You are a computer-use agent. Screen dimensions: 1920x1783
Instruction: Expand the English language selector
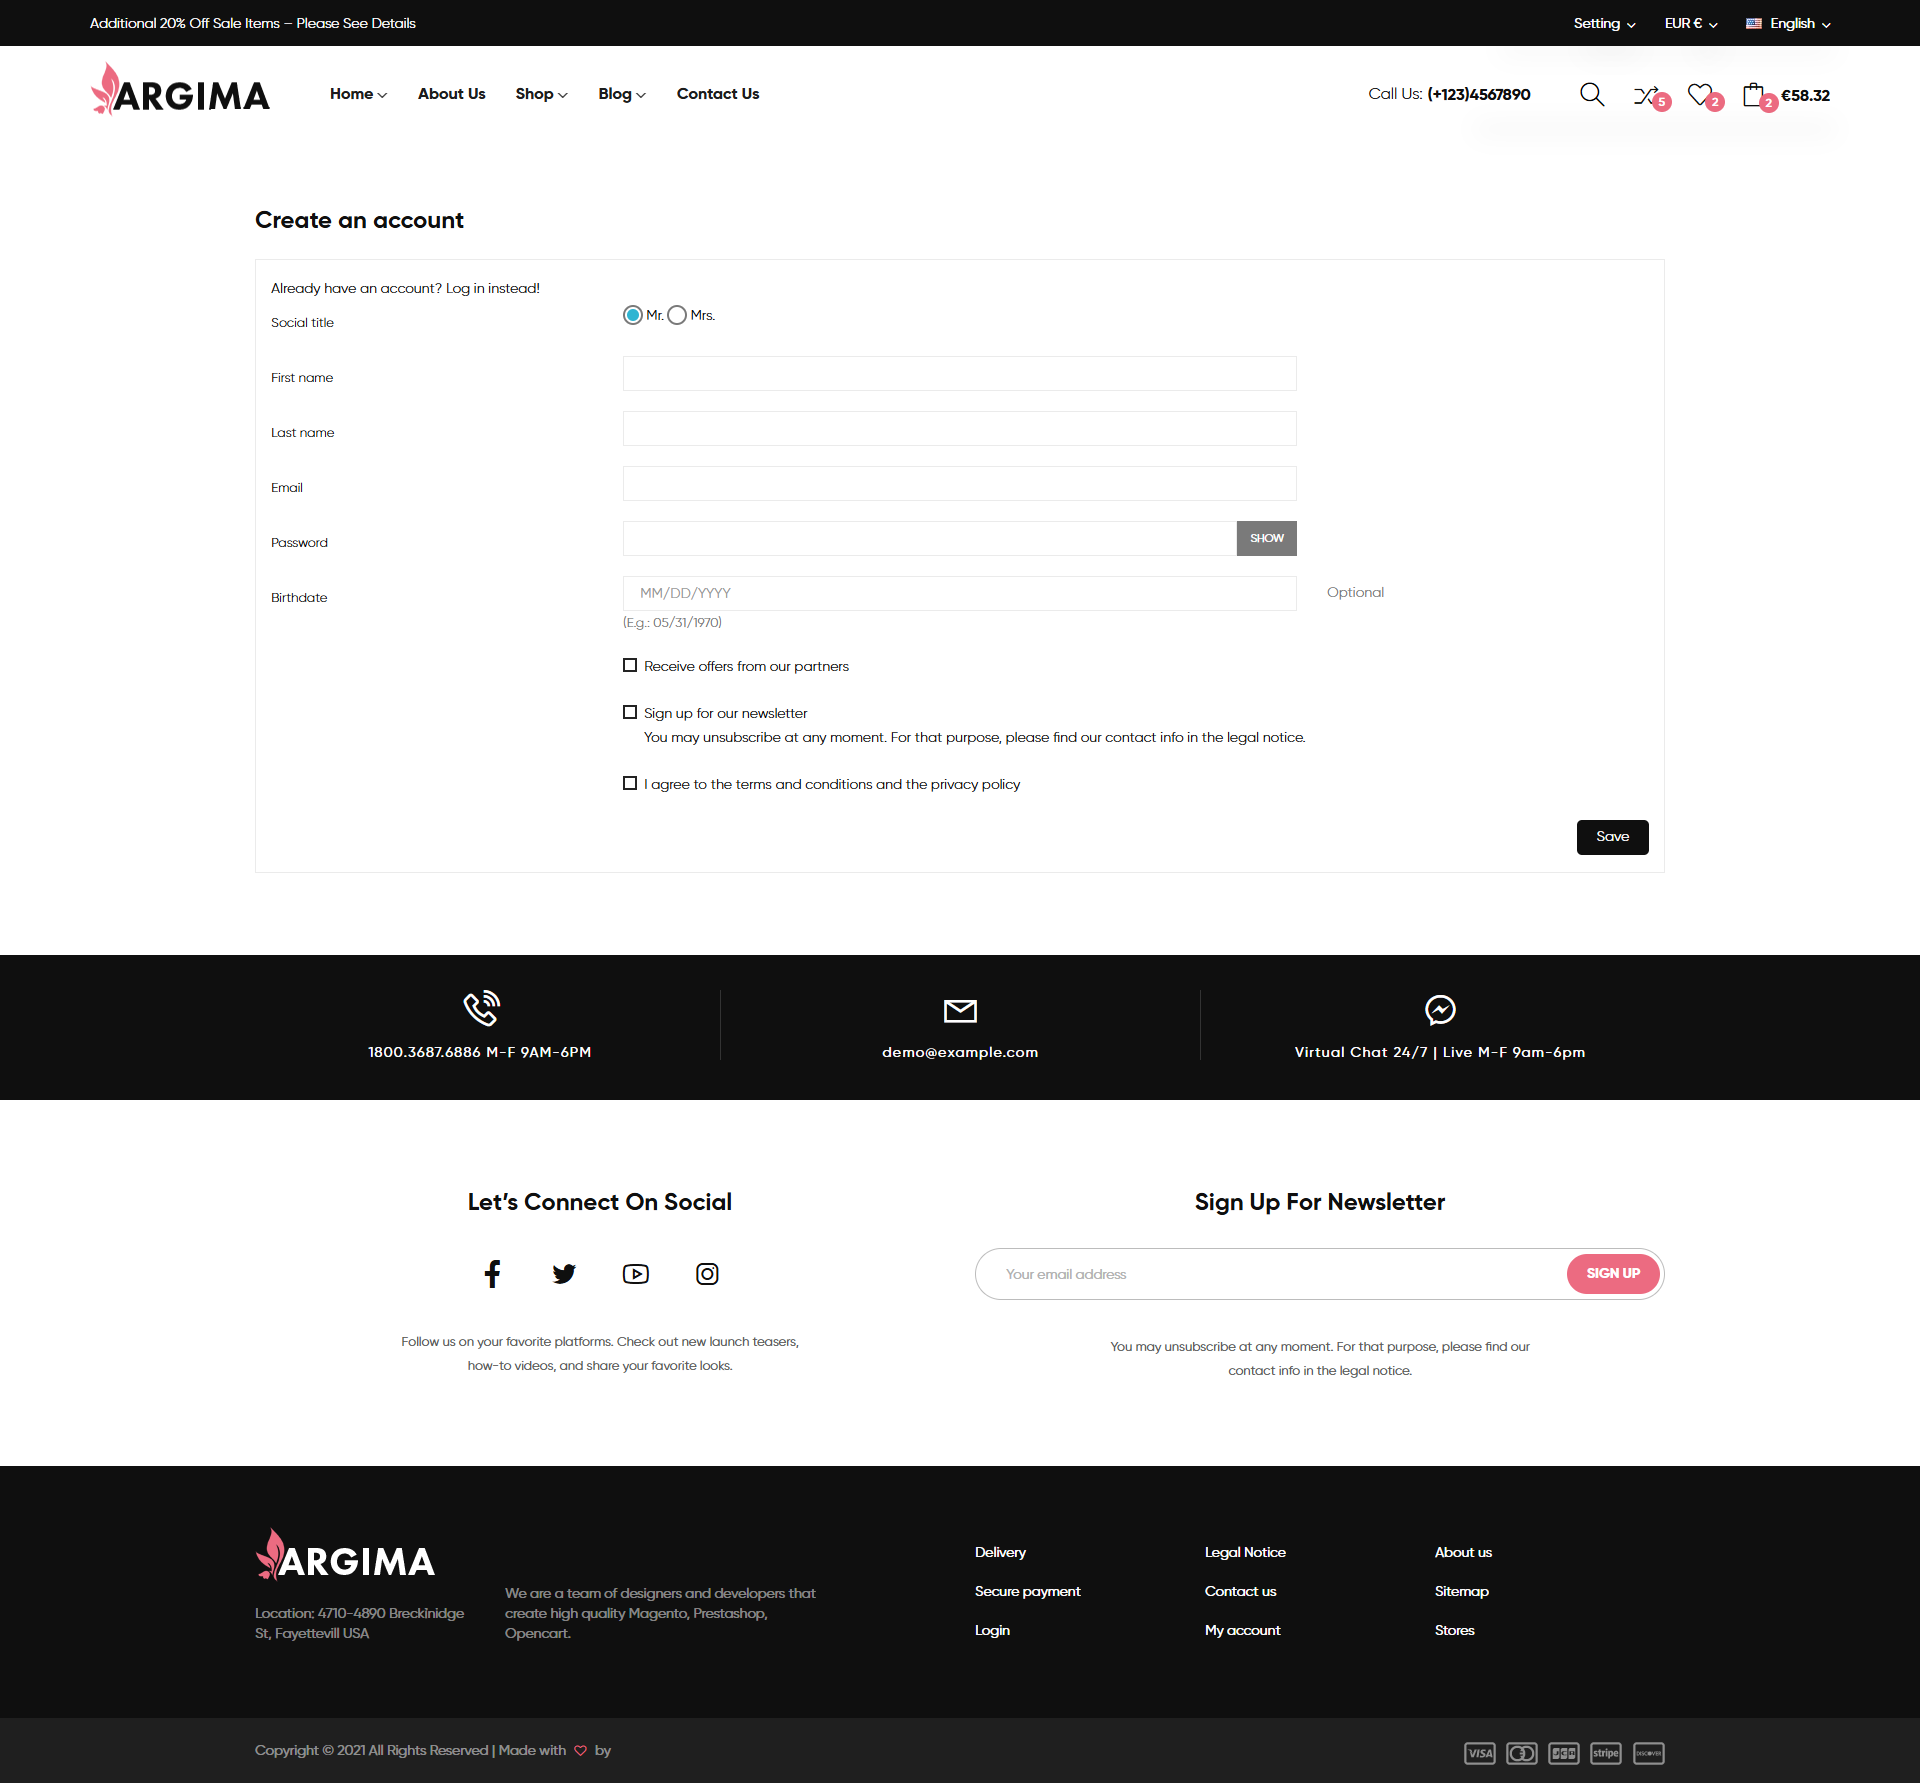(1790, 23)
